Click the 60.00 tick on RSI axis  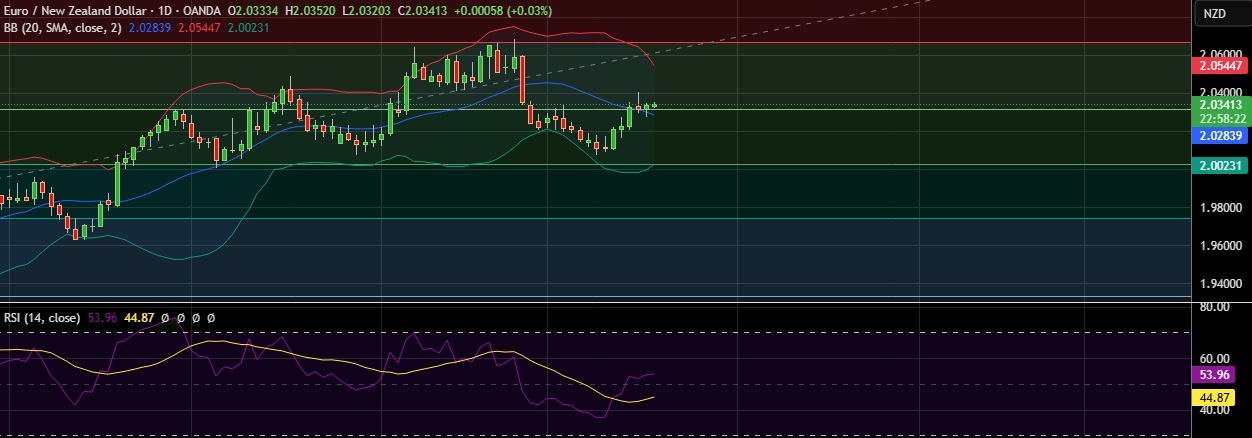pos(1213,358)
